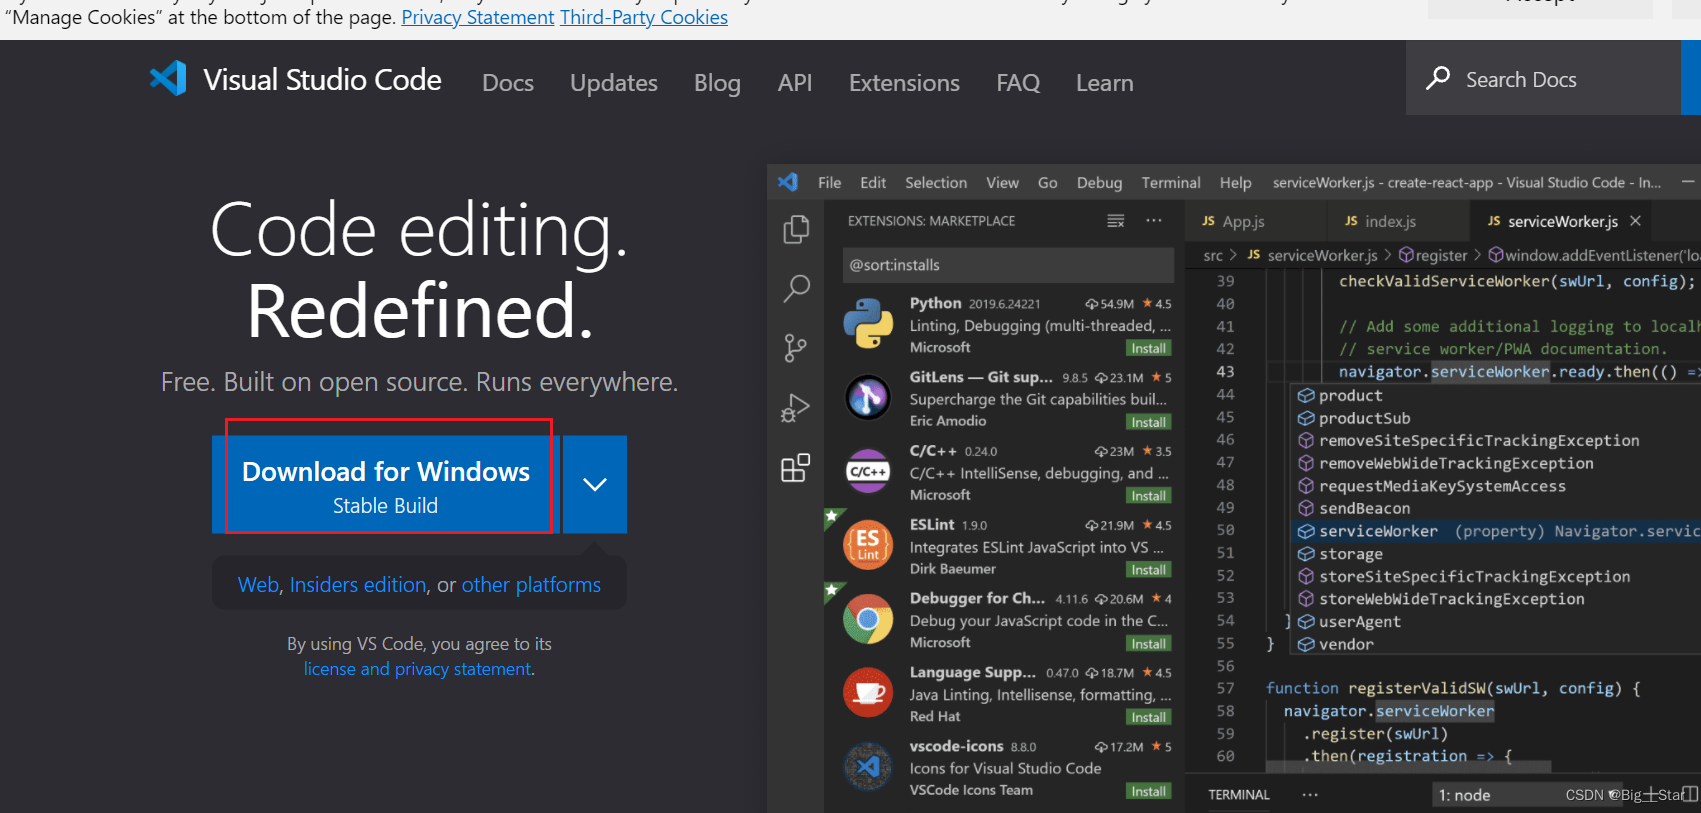Open Source Control icon in activity bar

coord(796,348)
